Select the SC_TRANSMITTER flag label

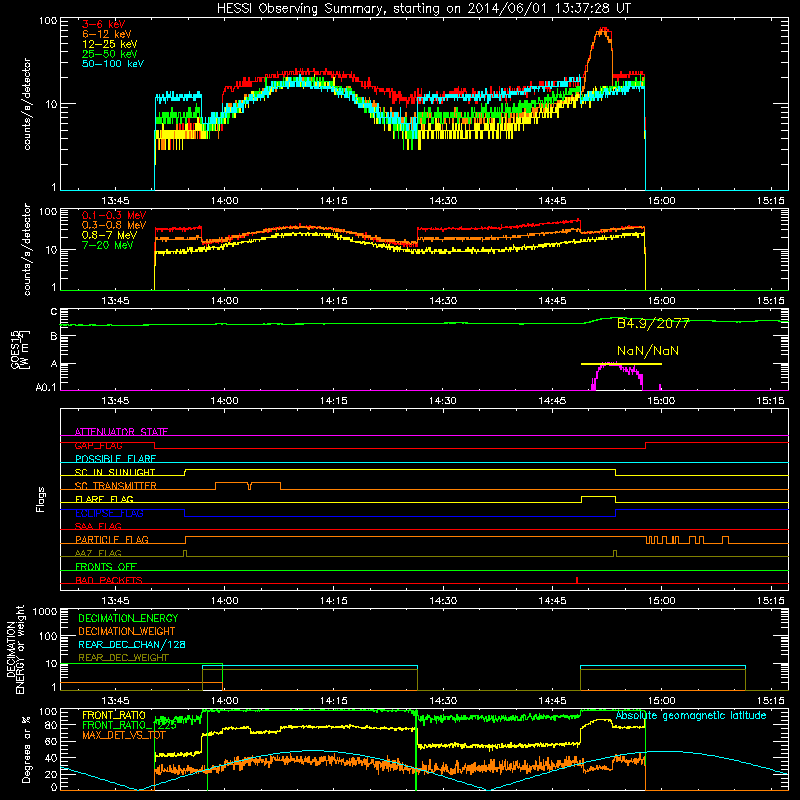pyautogui.click(x=116, y=486)
